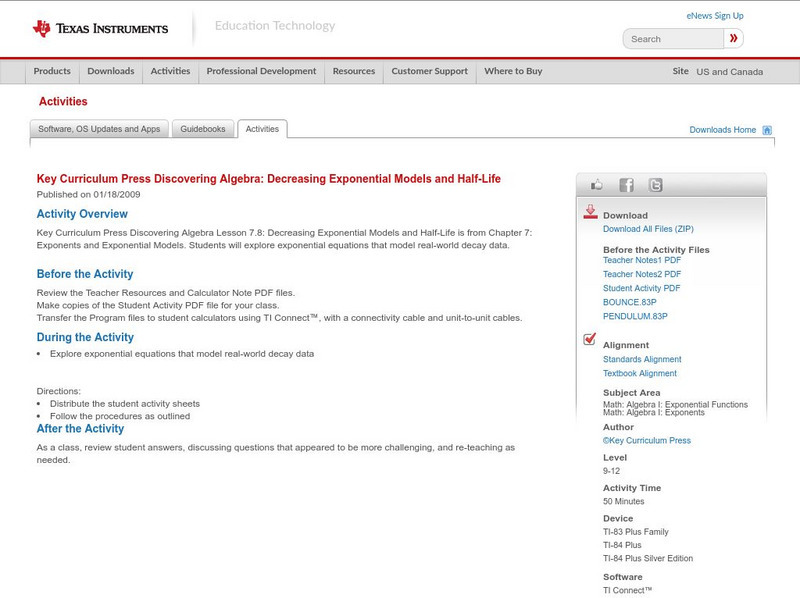The image size is (800, 598).
Task: Open the Activities navigation menu
Action: (170, 71)
